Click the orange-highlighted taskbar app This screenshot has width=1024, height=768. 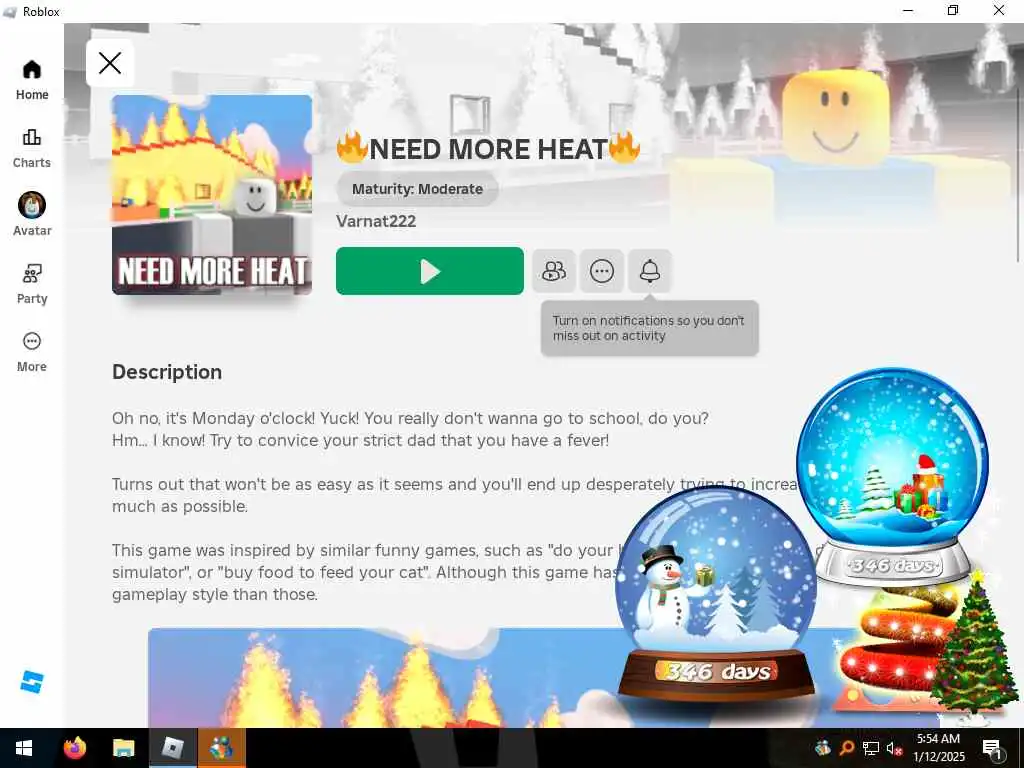pos(222,748)
